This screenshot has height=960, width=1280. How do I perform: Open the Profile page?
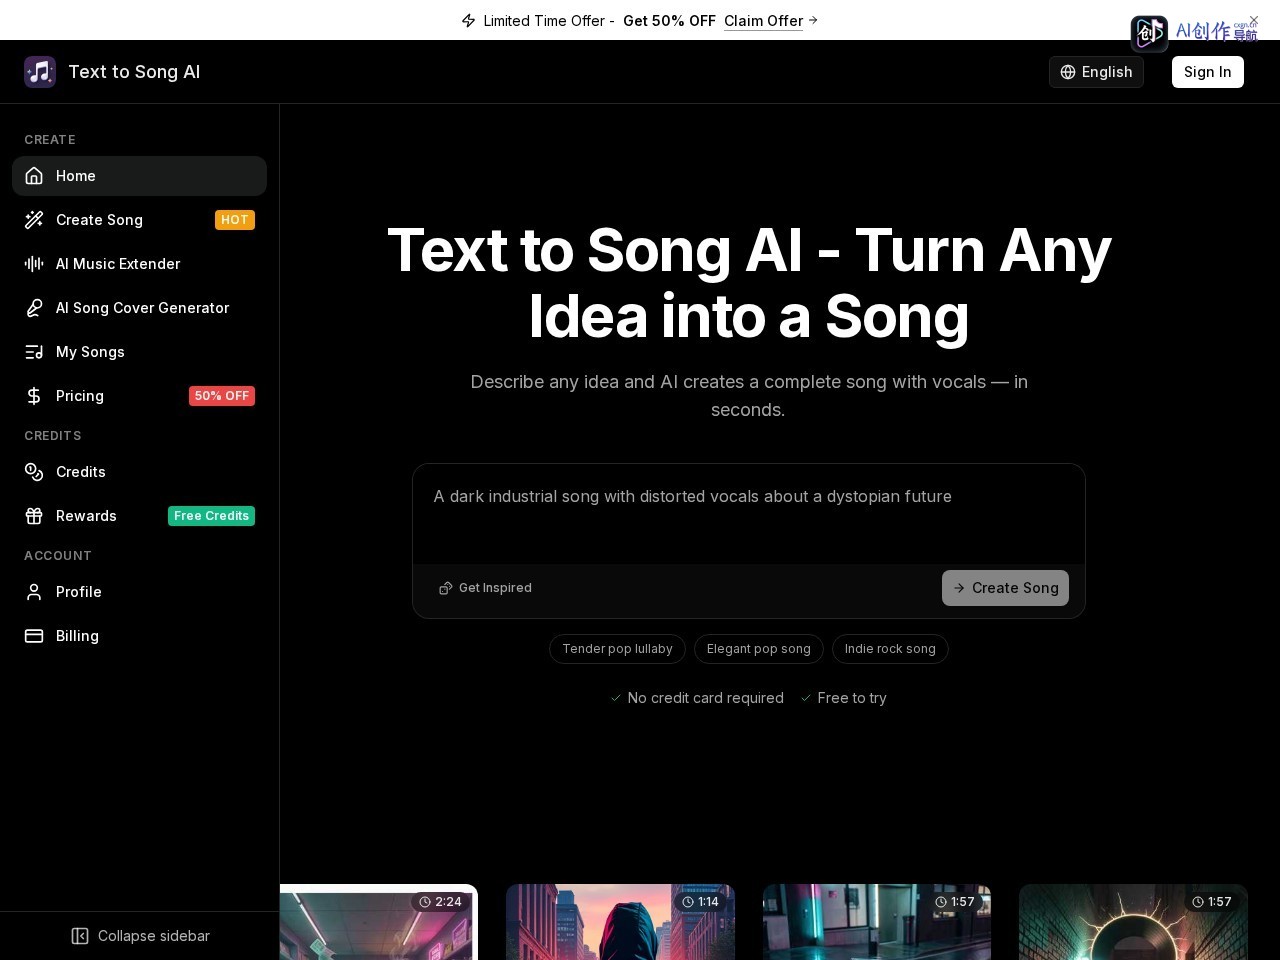point(139,592)
